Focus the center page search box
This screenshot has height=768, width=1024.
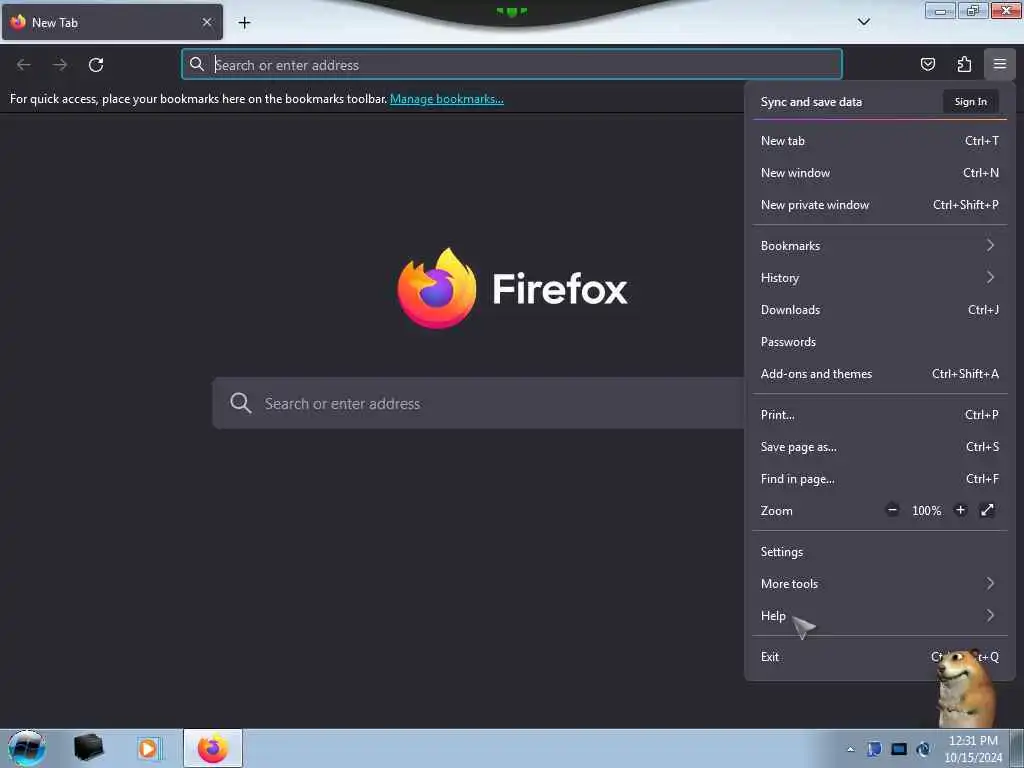478,403
